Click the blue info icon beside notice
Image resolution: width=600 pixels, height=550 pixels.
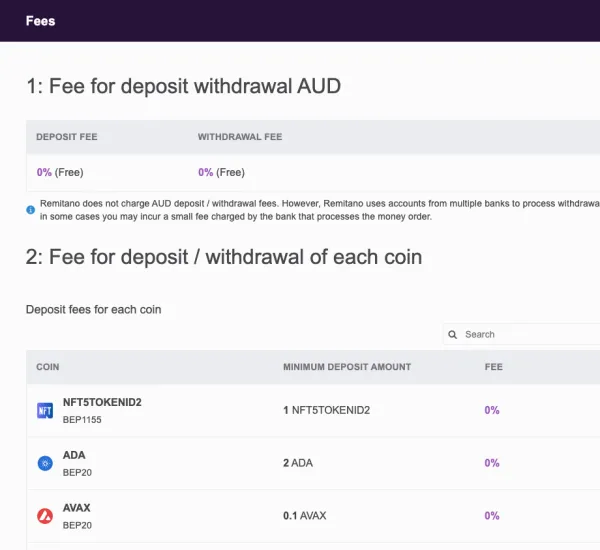tap(30, 210)
